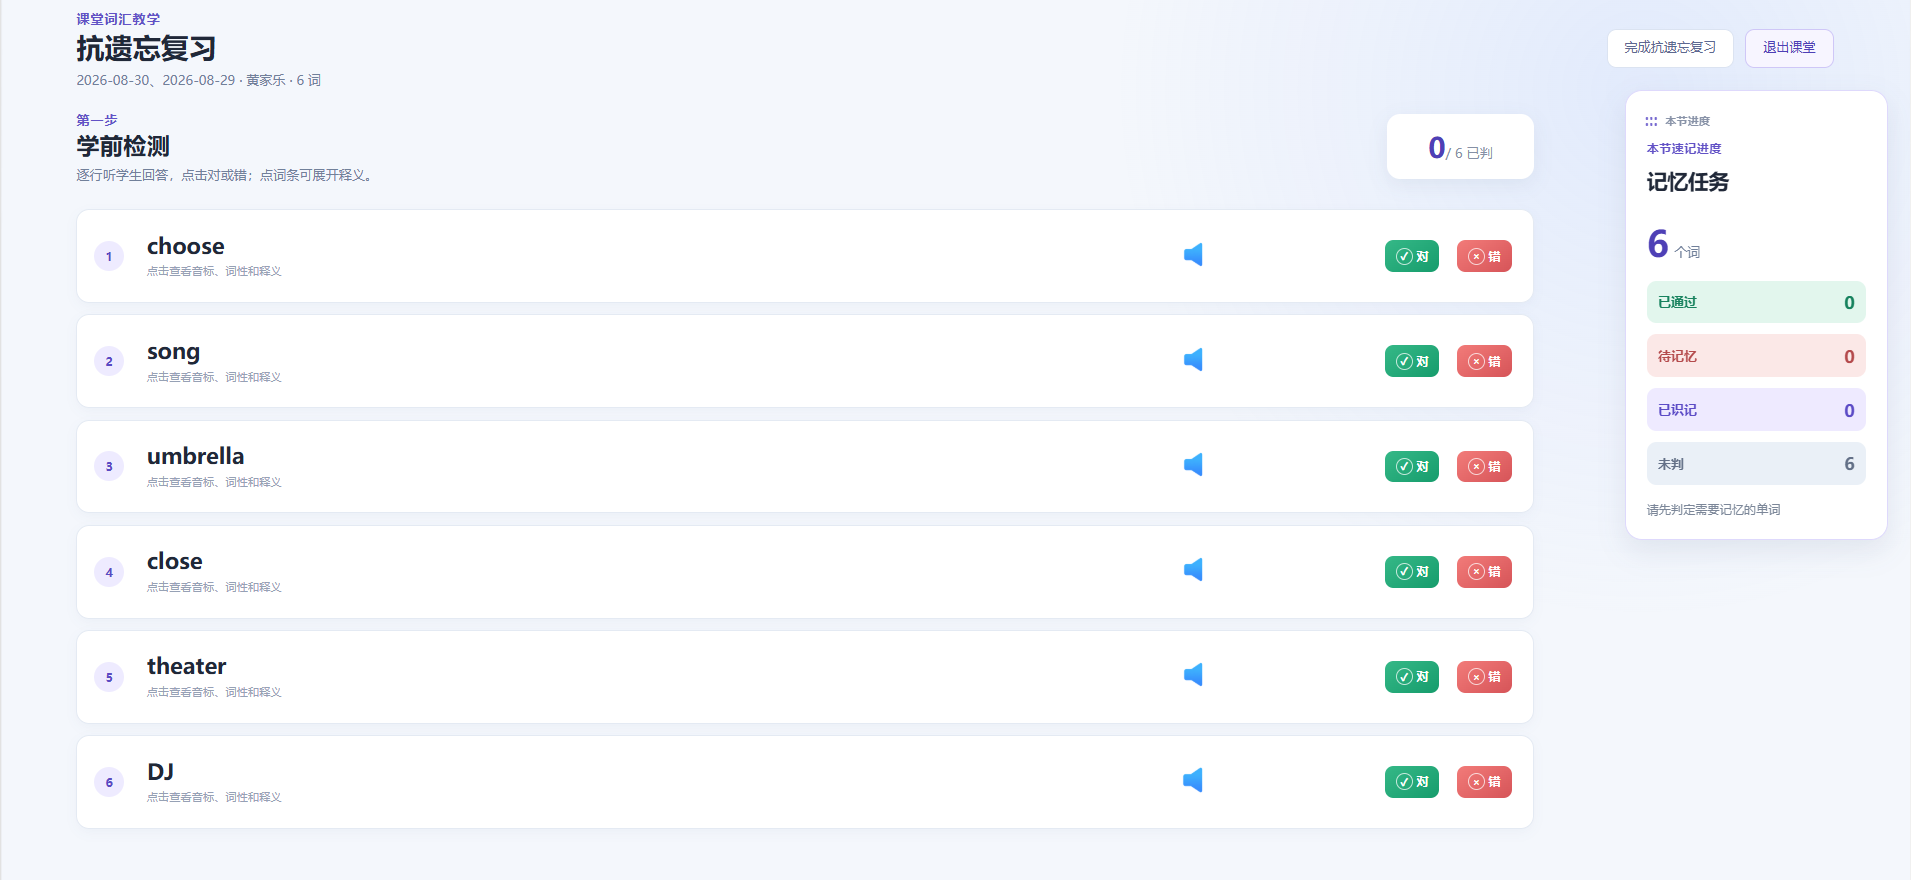The height and width of the screenshot is (880, 1911).
Task: Click the 已通过 count row
Action: [x=1756, y=302]
